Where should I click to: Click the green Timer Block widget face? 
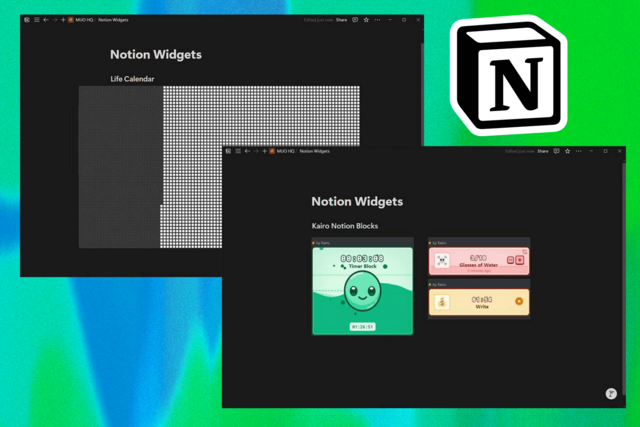[x=362, y=291]
